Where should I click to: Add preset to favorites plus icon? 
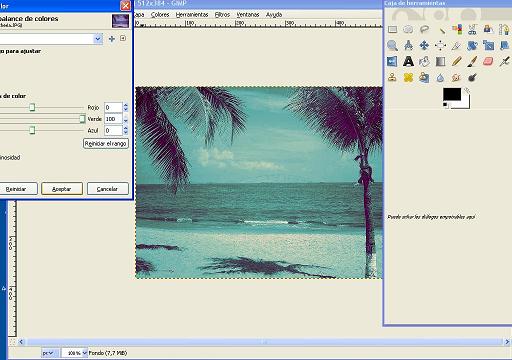coord(112,39)
